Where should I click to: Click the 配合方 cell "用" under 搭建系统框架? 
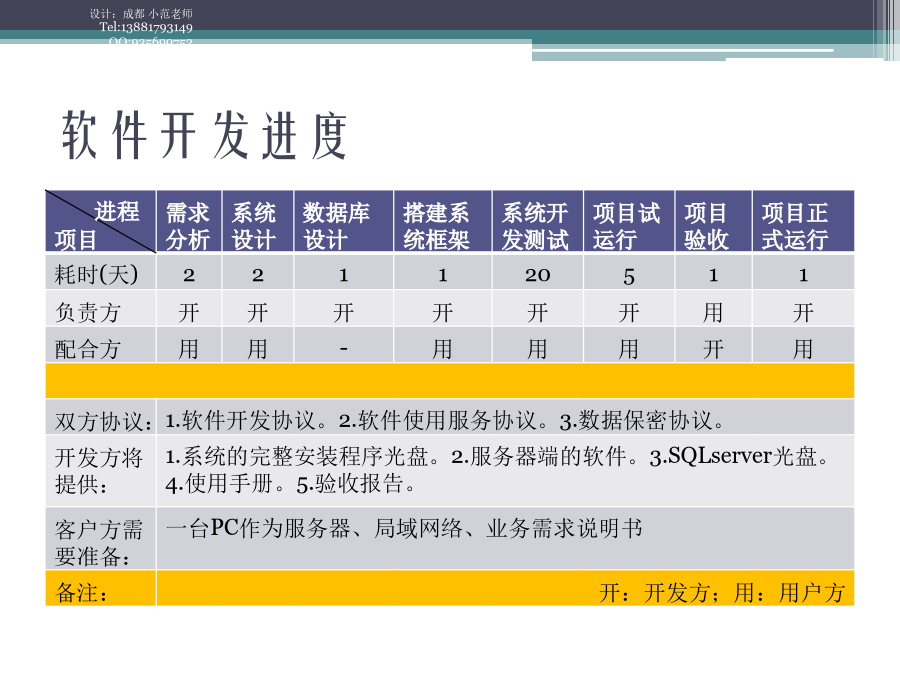click(443, 349)
